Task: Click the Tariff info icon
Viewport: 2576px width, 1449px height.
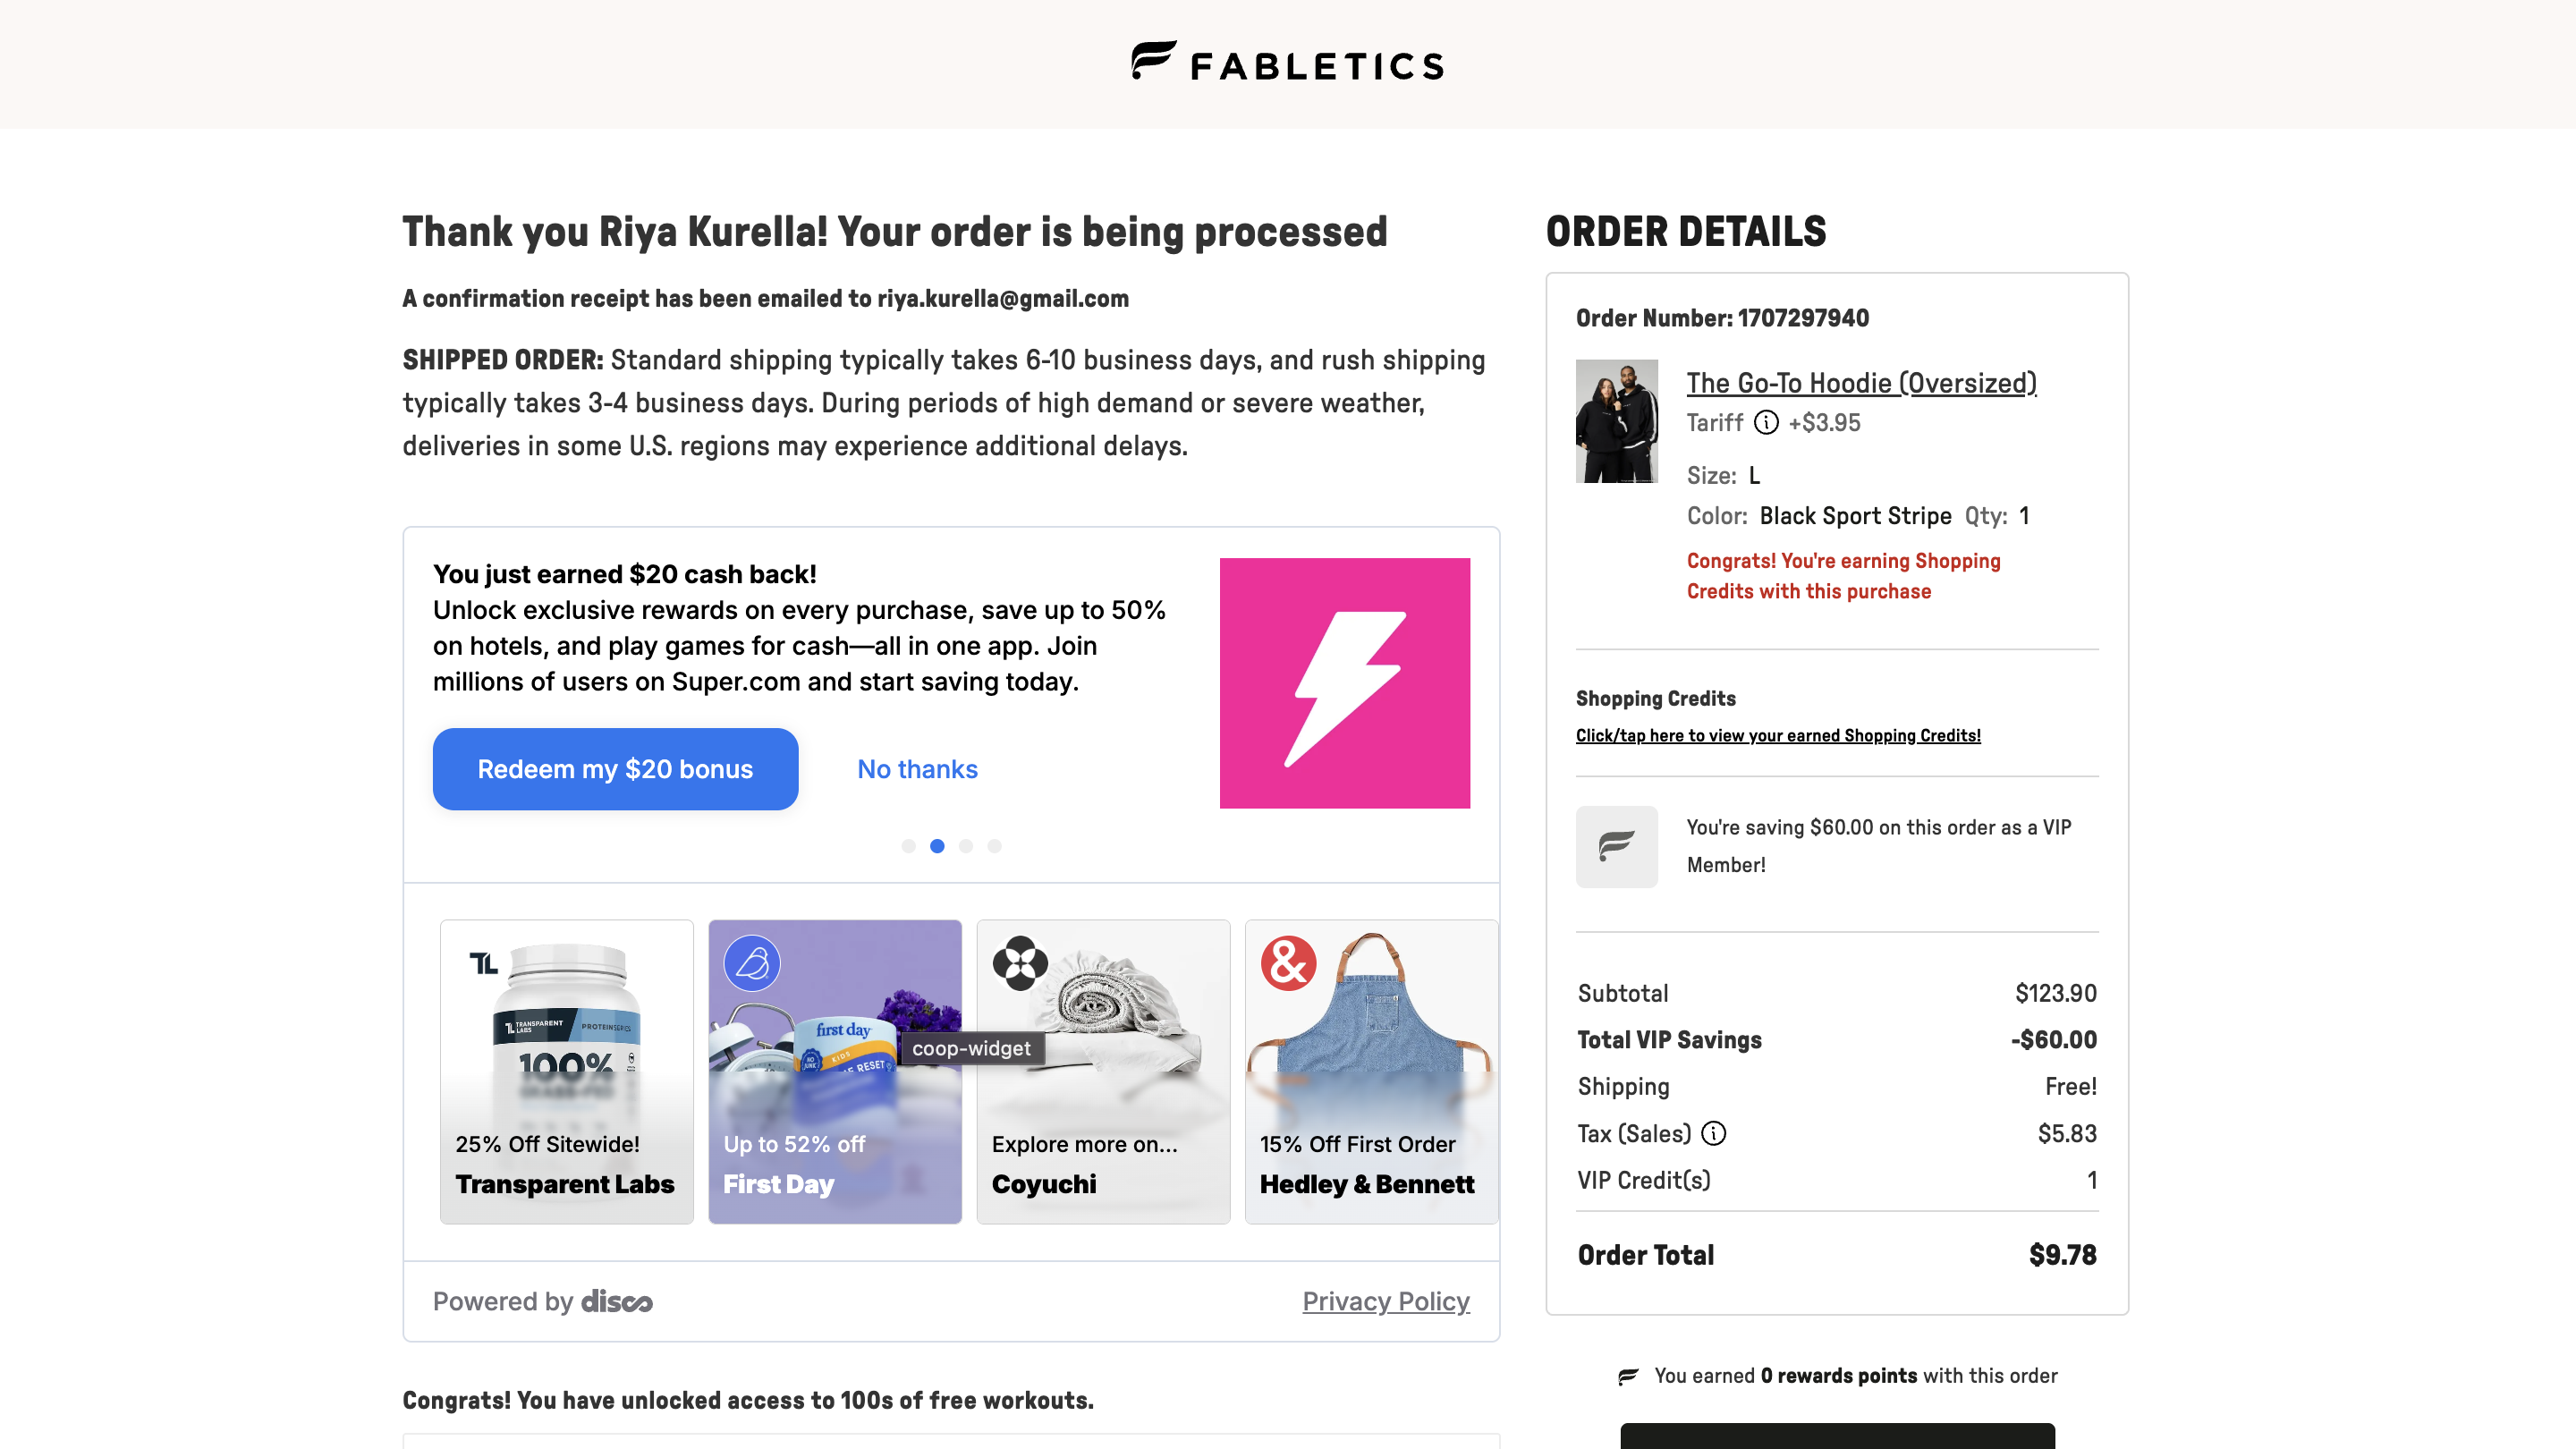Action: (1766, 423)
